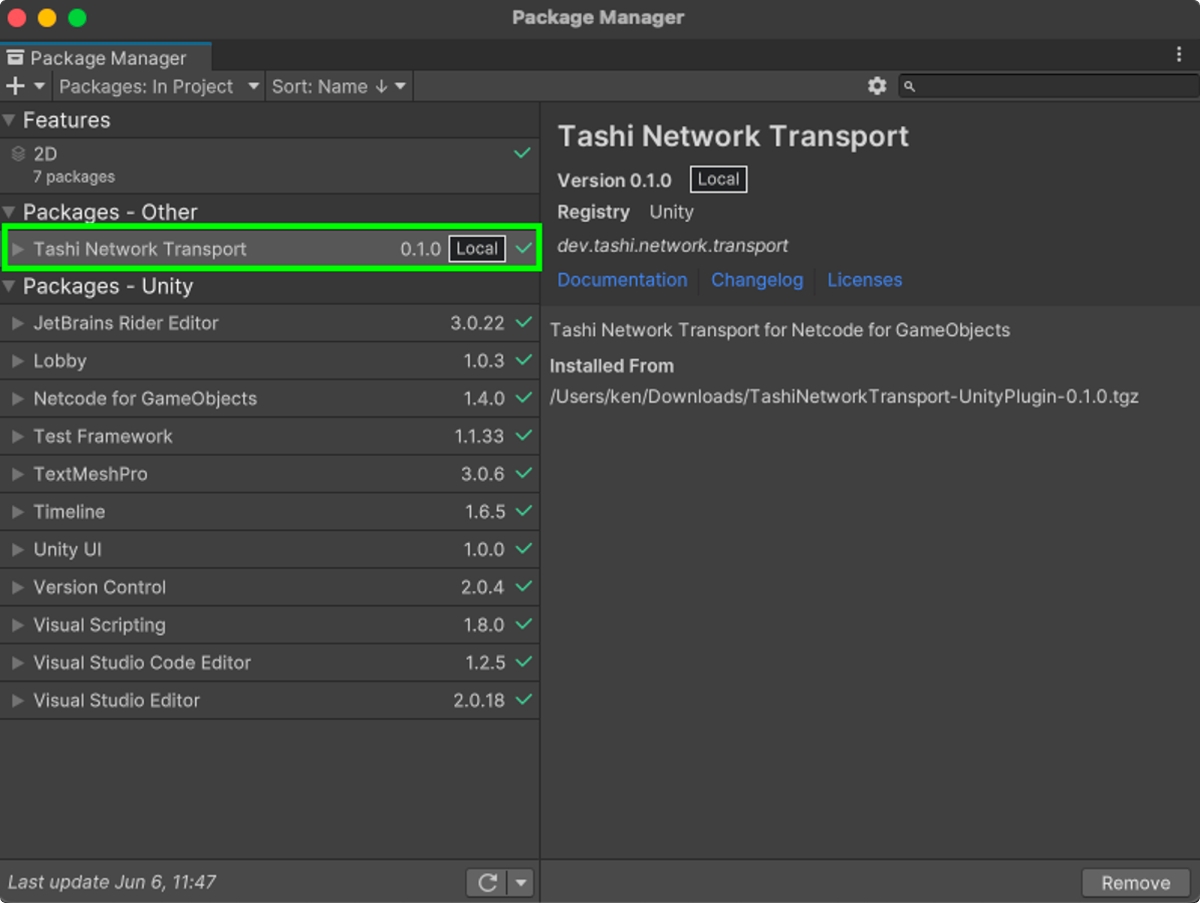Click the refresh package list button
The width and height of the screenshot is (1200, 904).
488,882
